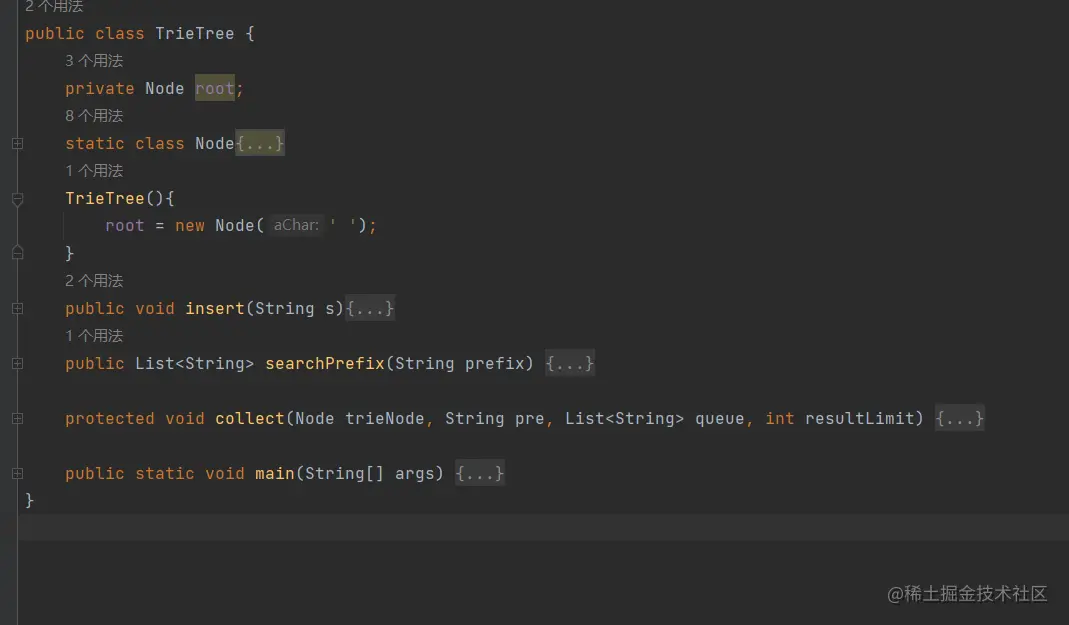This screenshot has width=1069, height=625.
Task: Click the highlighted root field name
Action: coord(215,88)
